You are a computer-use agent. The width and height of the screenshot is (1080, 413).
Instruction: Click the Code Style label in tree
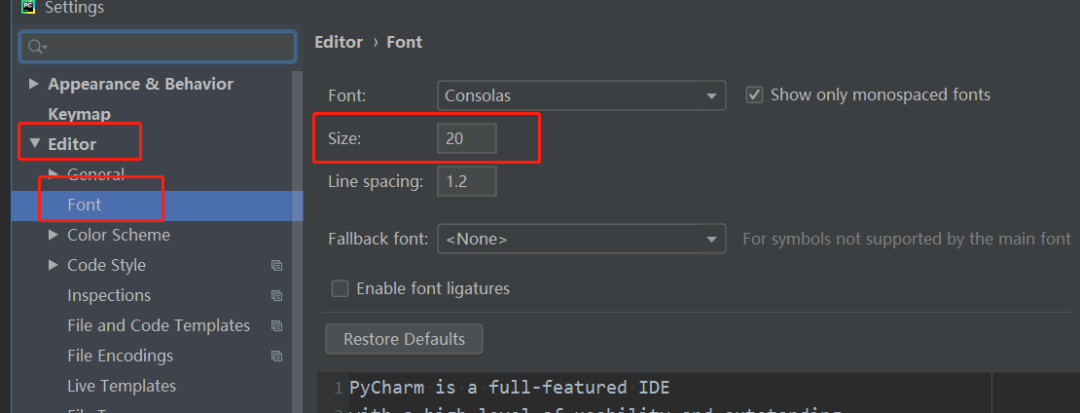coord(106,265)
